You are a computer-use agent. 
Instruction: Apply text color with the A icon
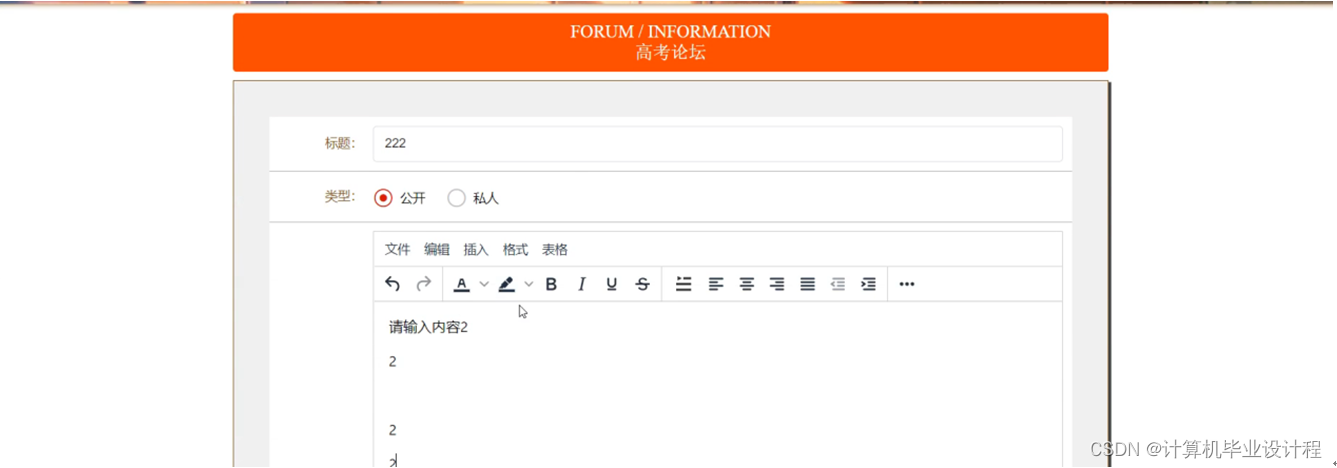(461, 284)
